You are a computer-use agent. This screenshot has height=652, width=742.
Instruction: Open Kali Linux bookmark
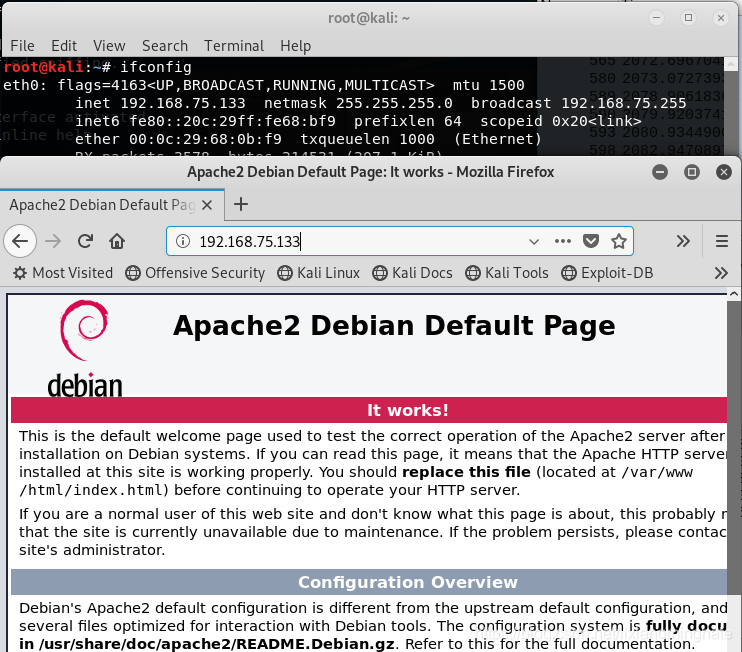tap(318, 273)
